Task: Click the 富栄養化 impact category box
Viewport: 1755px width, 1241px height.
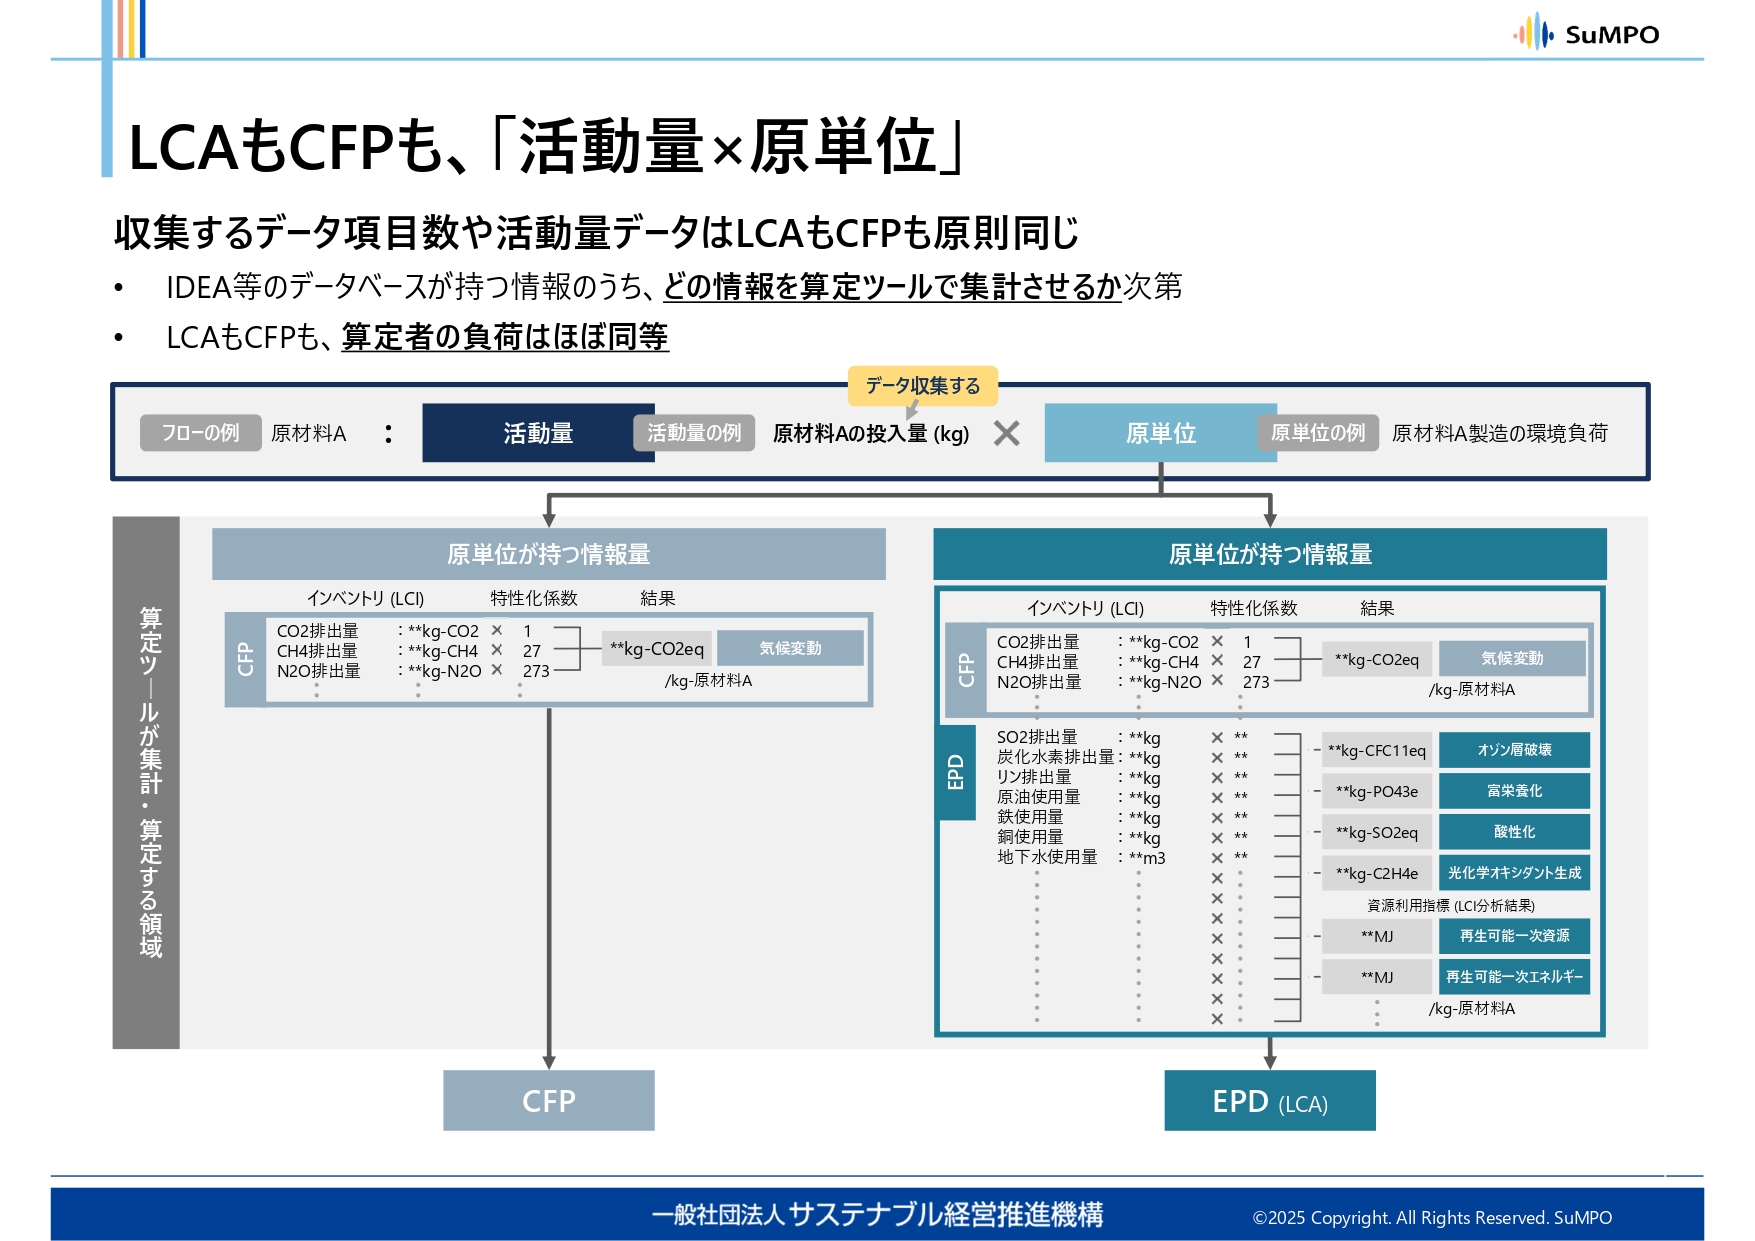Action: coord(1514,791)
